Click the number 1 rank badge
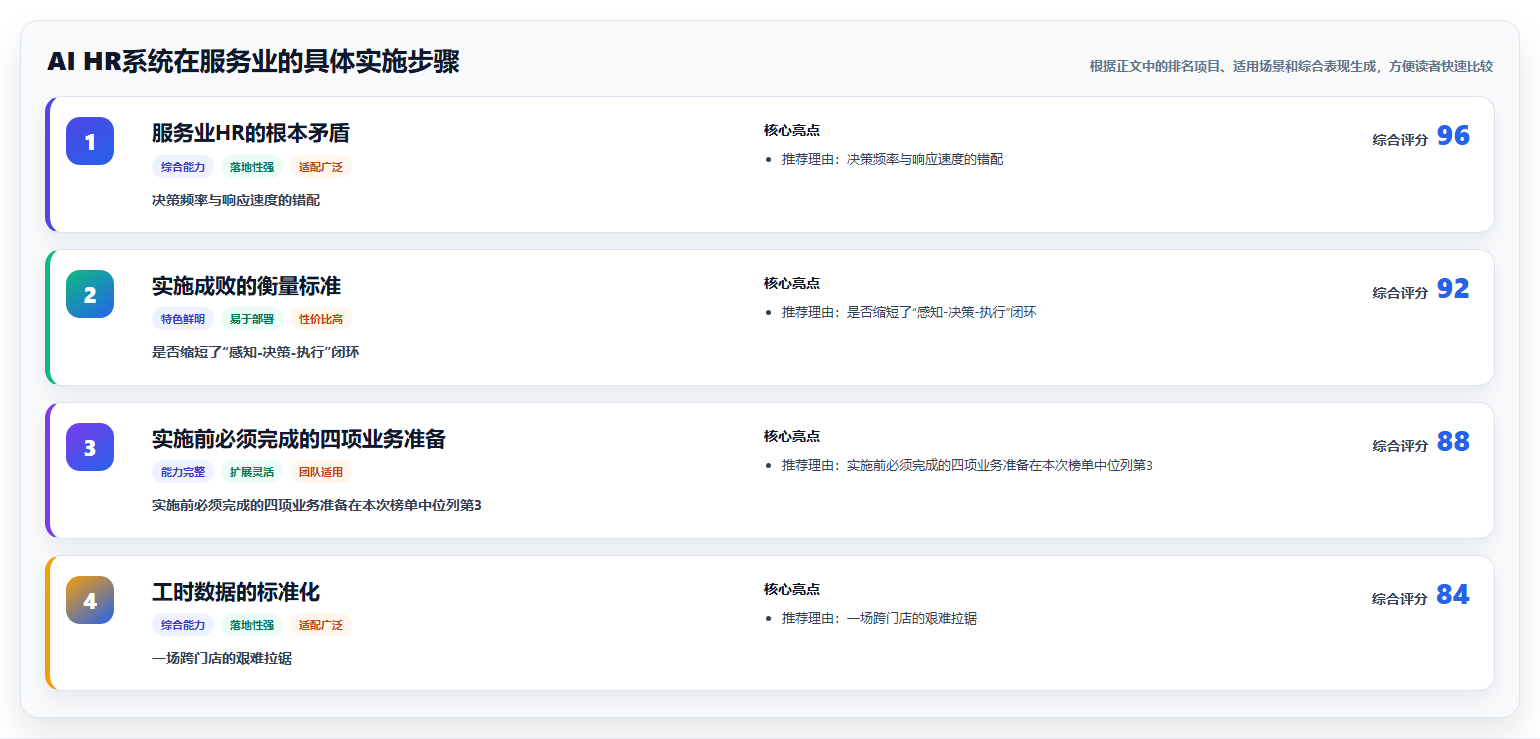The image size is (1540, 739). (x=90, y=141)
